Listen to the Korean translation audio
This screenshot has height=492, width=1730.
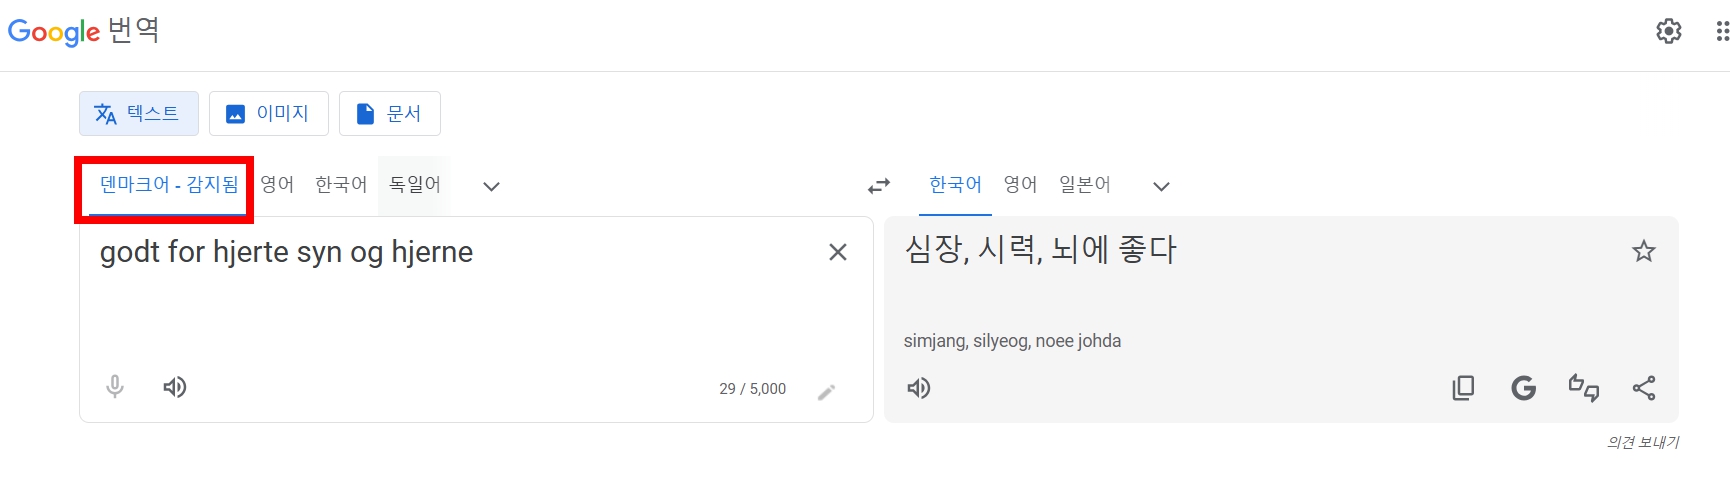coord(918,388)
